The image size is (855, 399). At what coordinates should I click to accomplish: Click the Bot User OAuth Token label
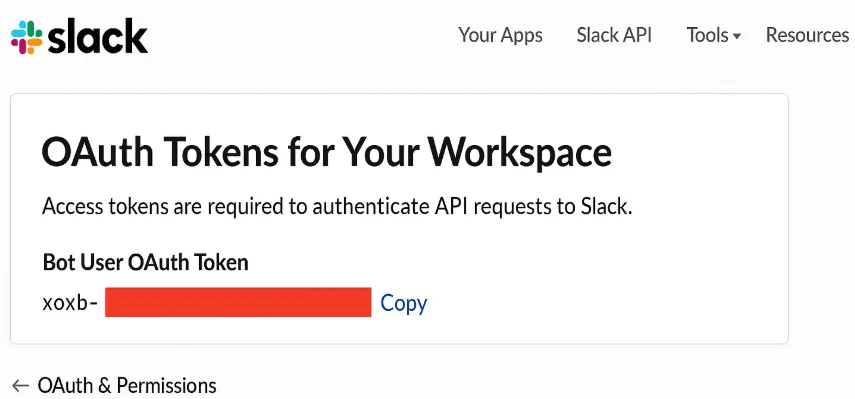click(146, 263)
